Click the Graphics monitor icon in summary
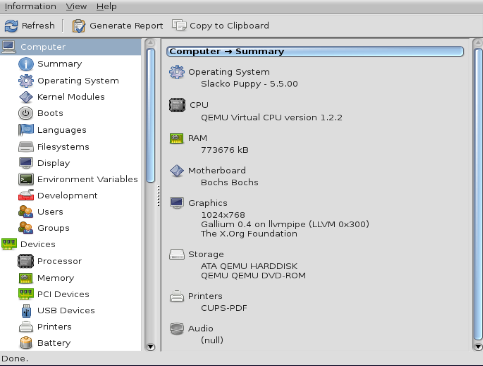This screenshot has width=483, height=366. point(177,203)
